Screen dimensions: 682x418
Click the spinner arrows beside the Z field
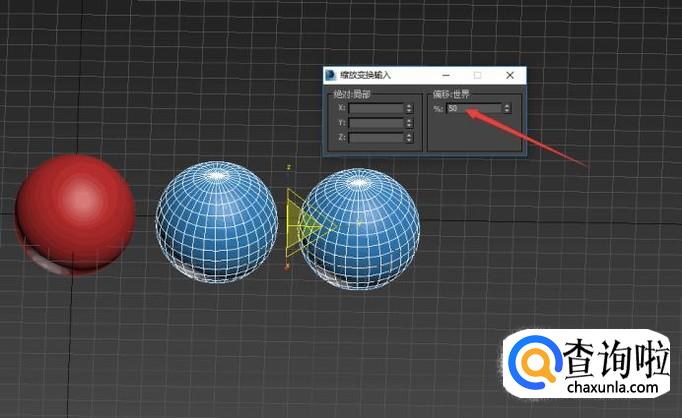409,138
